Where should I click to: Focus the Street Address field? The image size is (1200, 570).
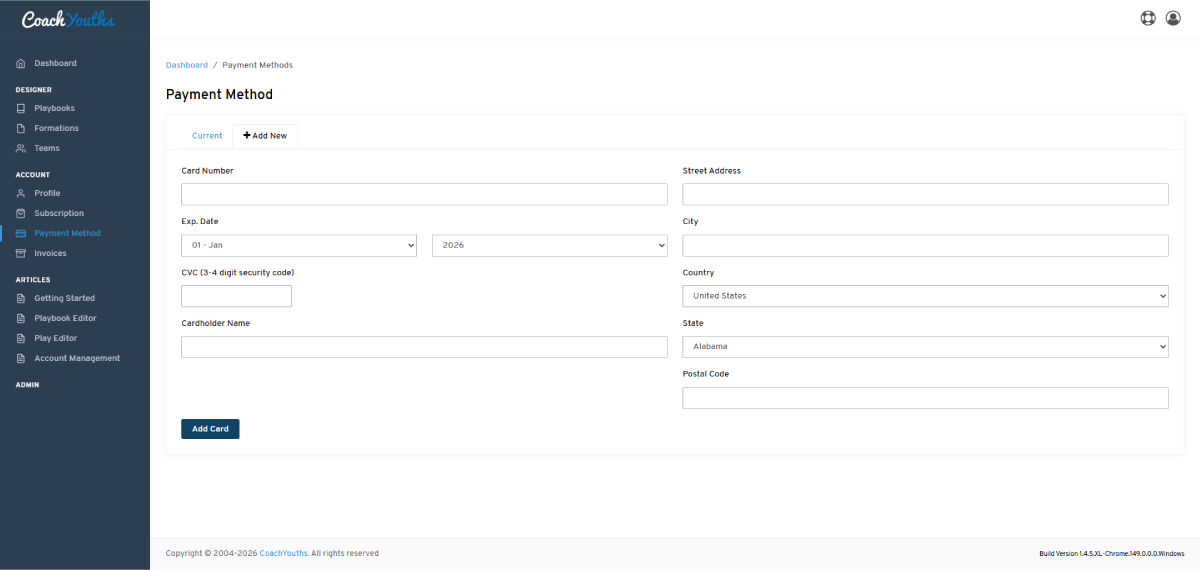coord(925,194)
